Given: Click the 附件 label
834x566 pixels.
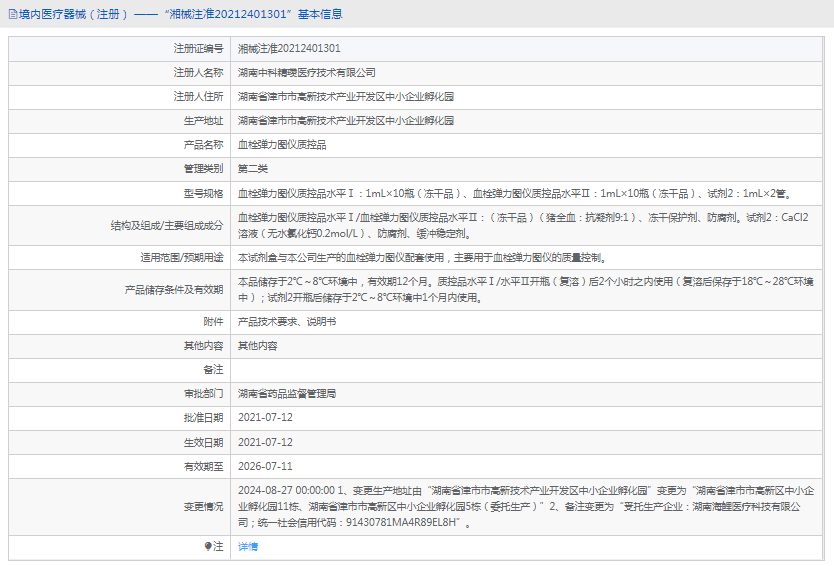Looking at the screenshot, I should pyautogui.click(x=213, y=322).
